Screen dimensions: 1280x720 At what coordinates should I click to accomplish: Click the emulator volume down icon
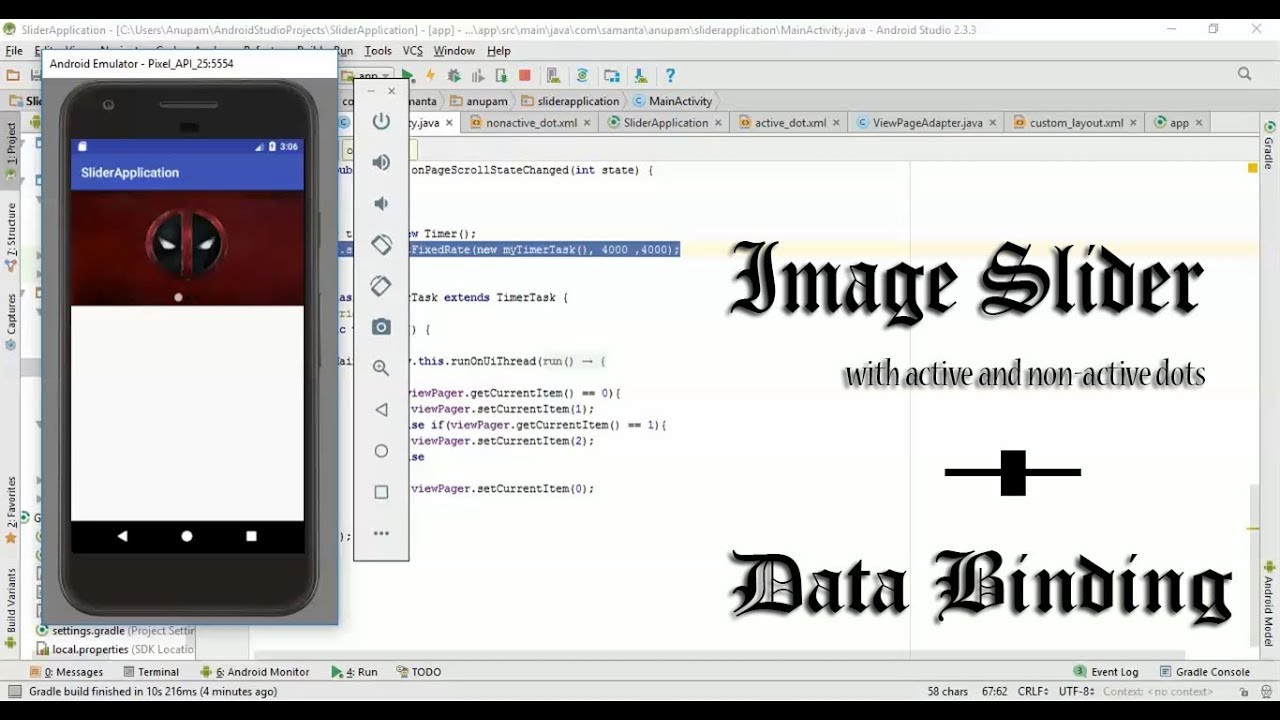point(381,203)
